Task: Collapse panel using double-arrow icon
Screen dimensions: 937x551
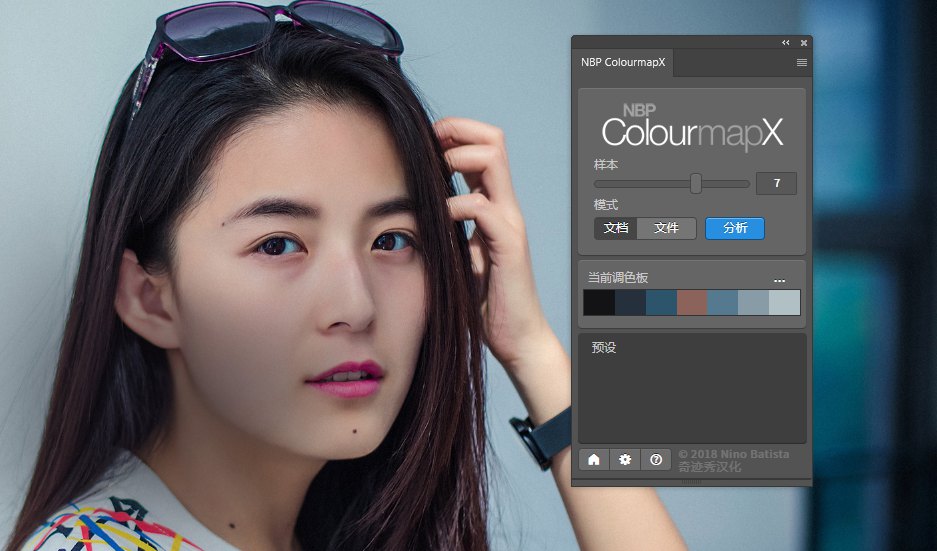Action: (786, 42)
